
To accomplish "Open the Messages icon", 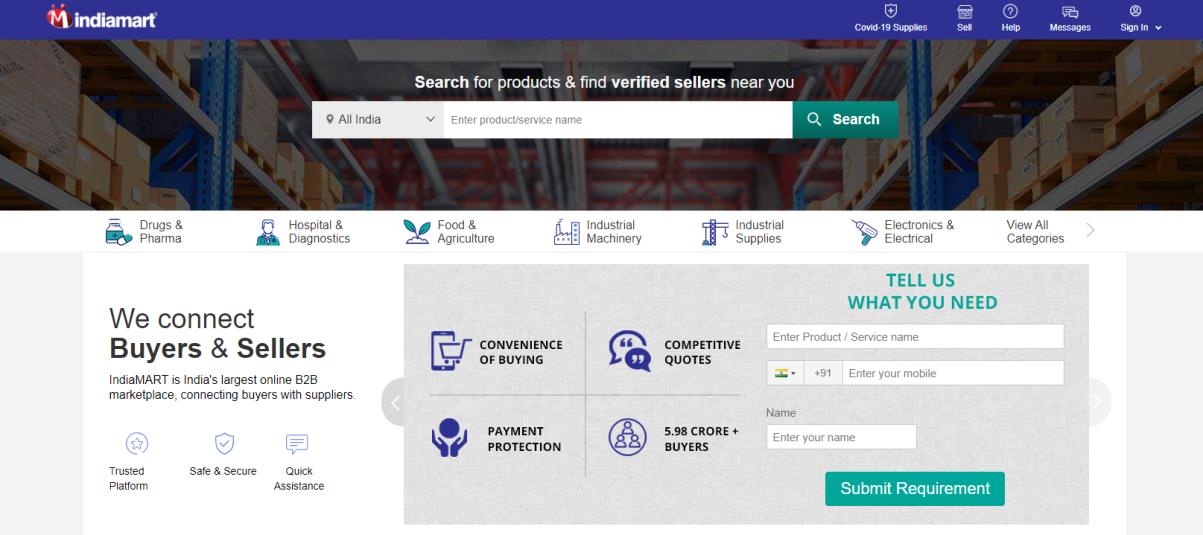I will (x=1069, y=11).
